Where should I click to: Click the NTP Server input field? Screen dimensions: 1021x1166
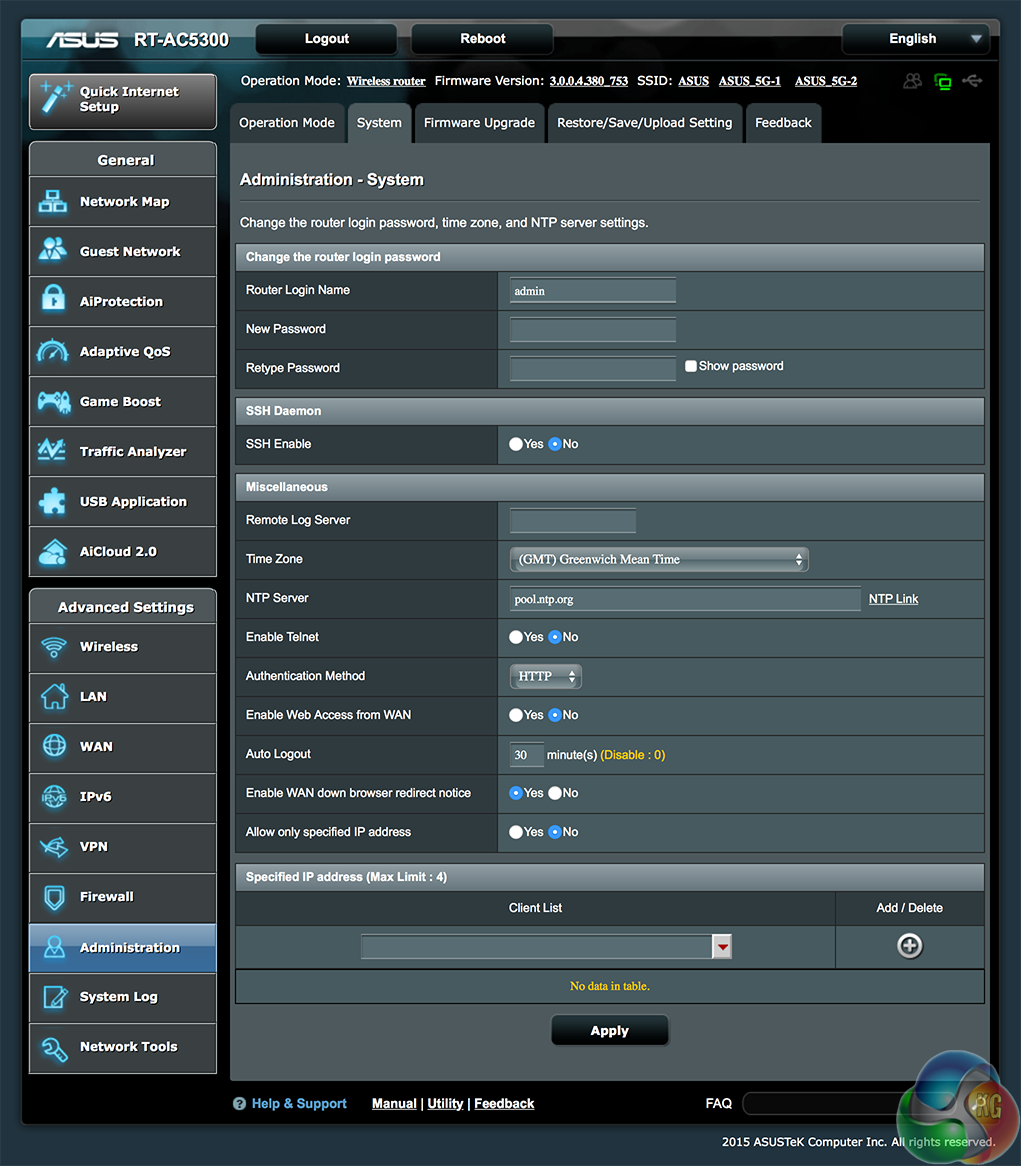pos(685,599)
